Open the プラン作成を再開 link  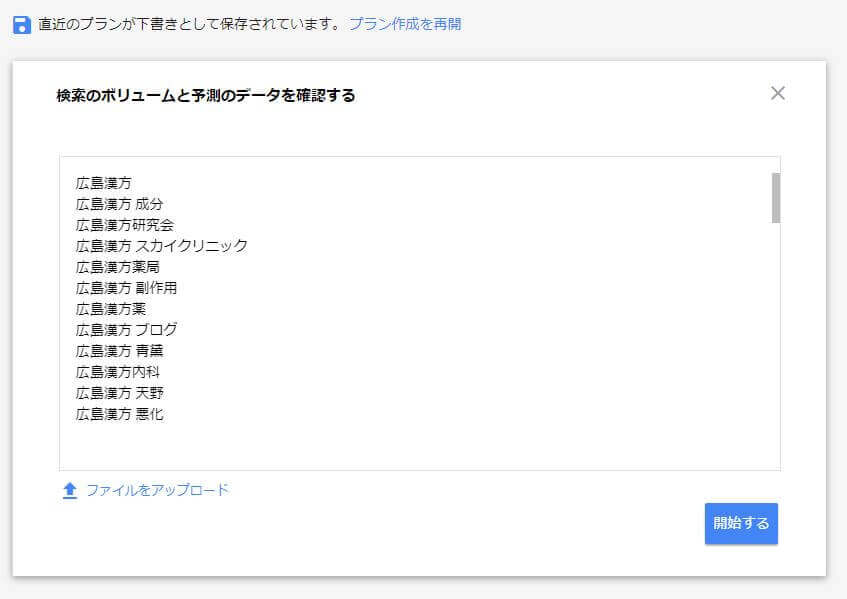point(405,24)
